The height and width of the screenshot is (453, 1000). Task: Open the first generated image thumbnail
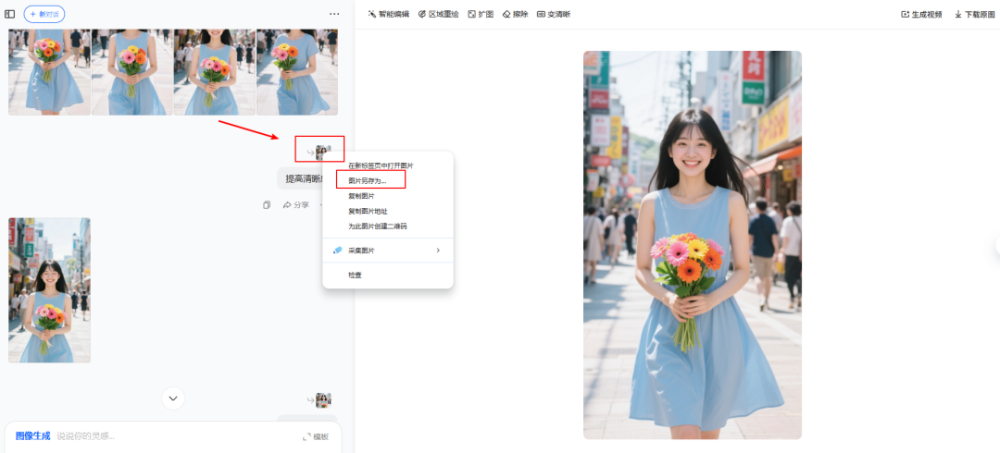[49, 72]
